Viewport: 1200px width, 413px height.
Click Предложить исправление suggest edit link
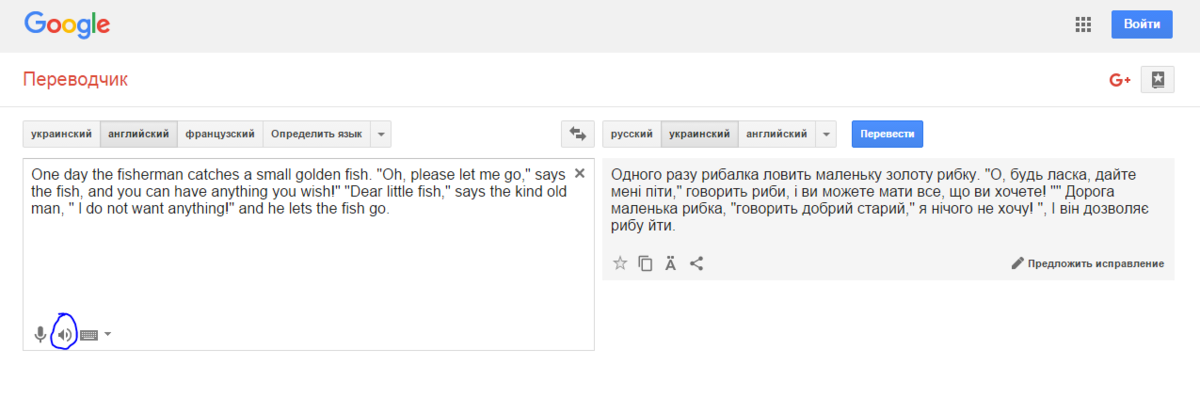pos(1088,263)
